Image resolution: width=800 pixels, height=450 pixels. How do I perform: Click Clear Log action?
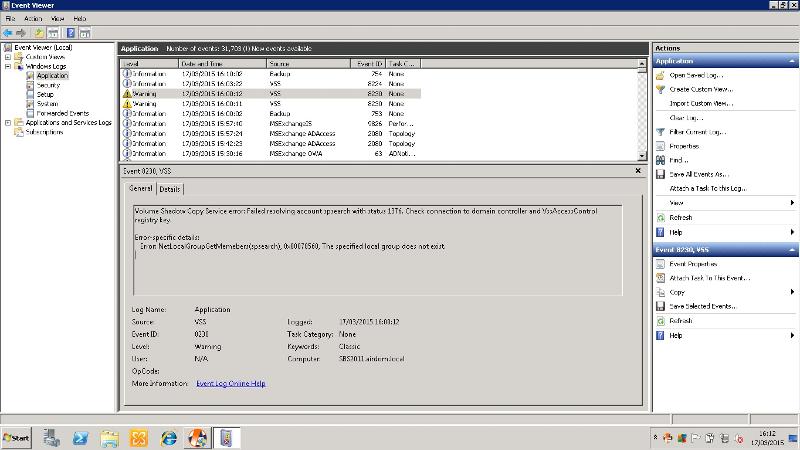tap(686, 118)
